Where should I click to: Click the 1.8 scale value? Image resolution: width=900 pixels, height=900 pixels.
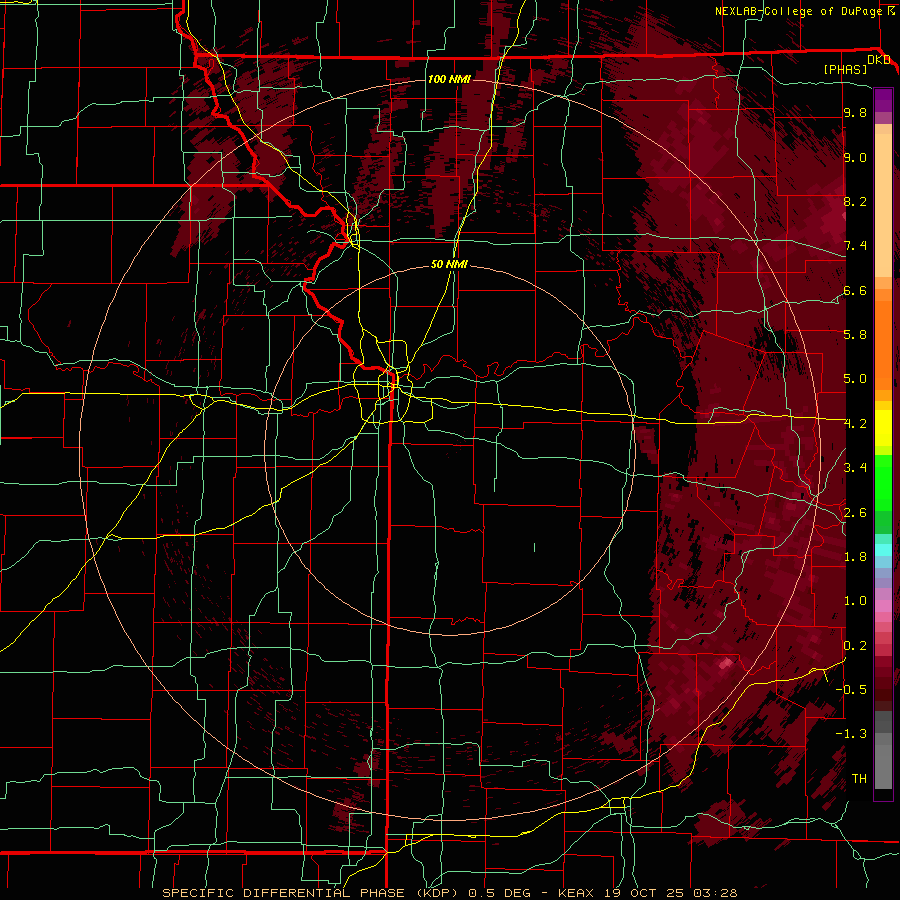tap(855, 557)
